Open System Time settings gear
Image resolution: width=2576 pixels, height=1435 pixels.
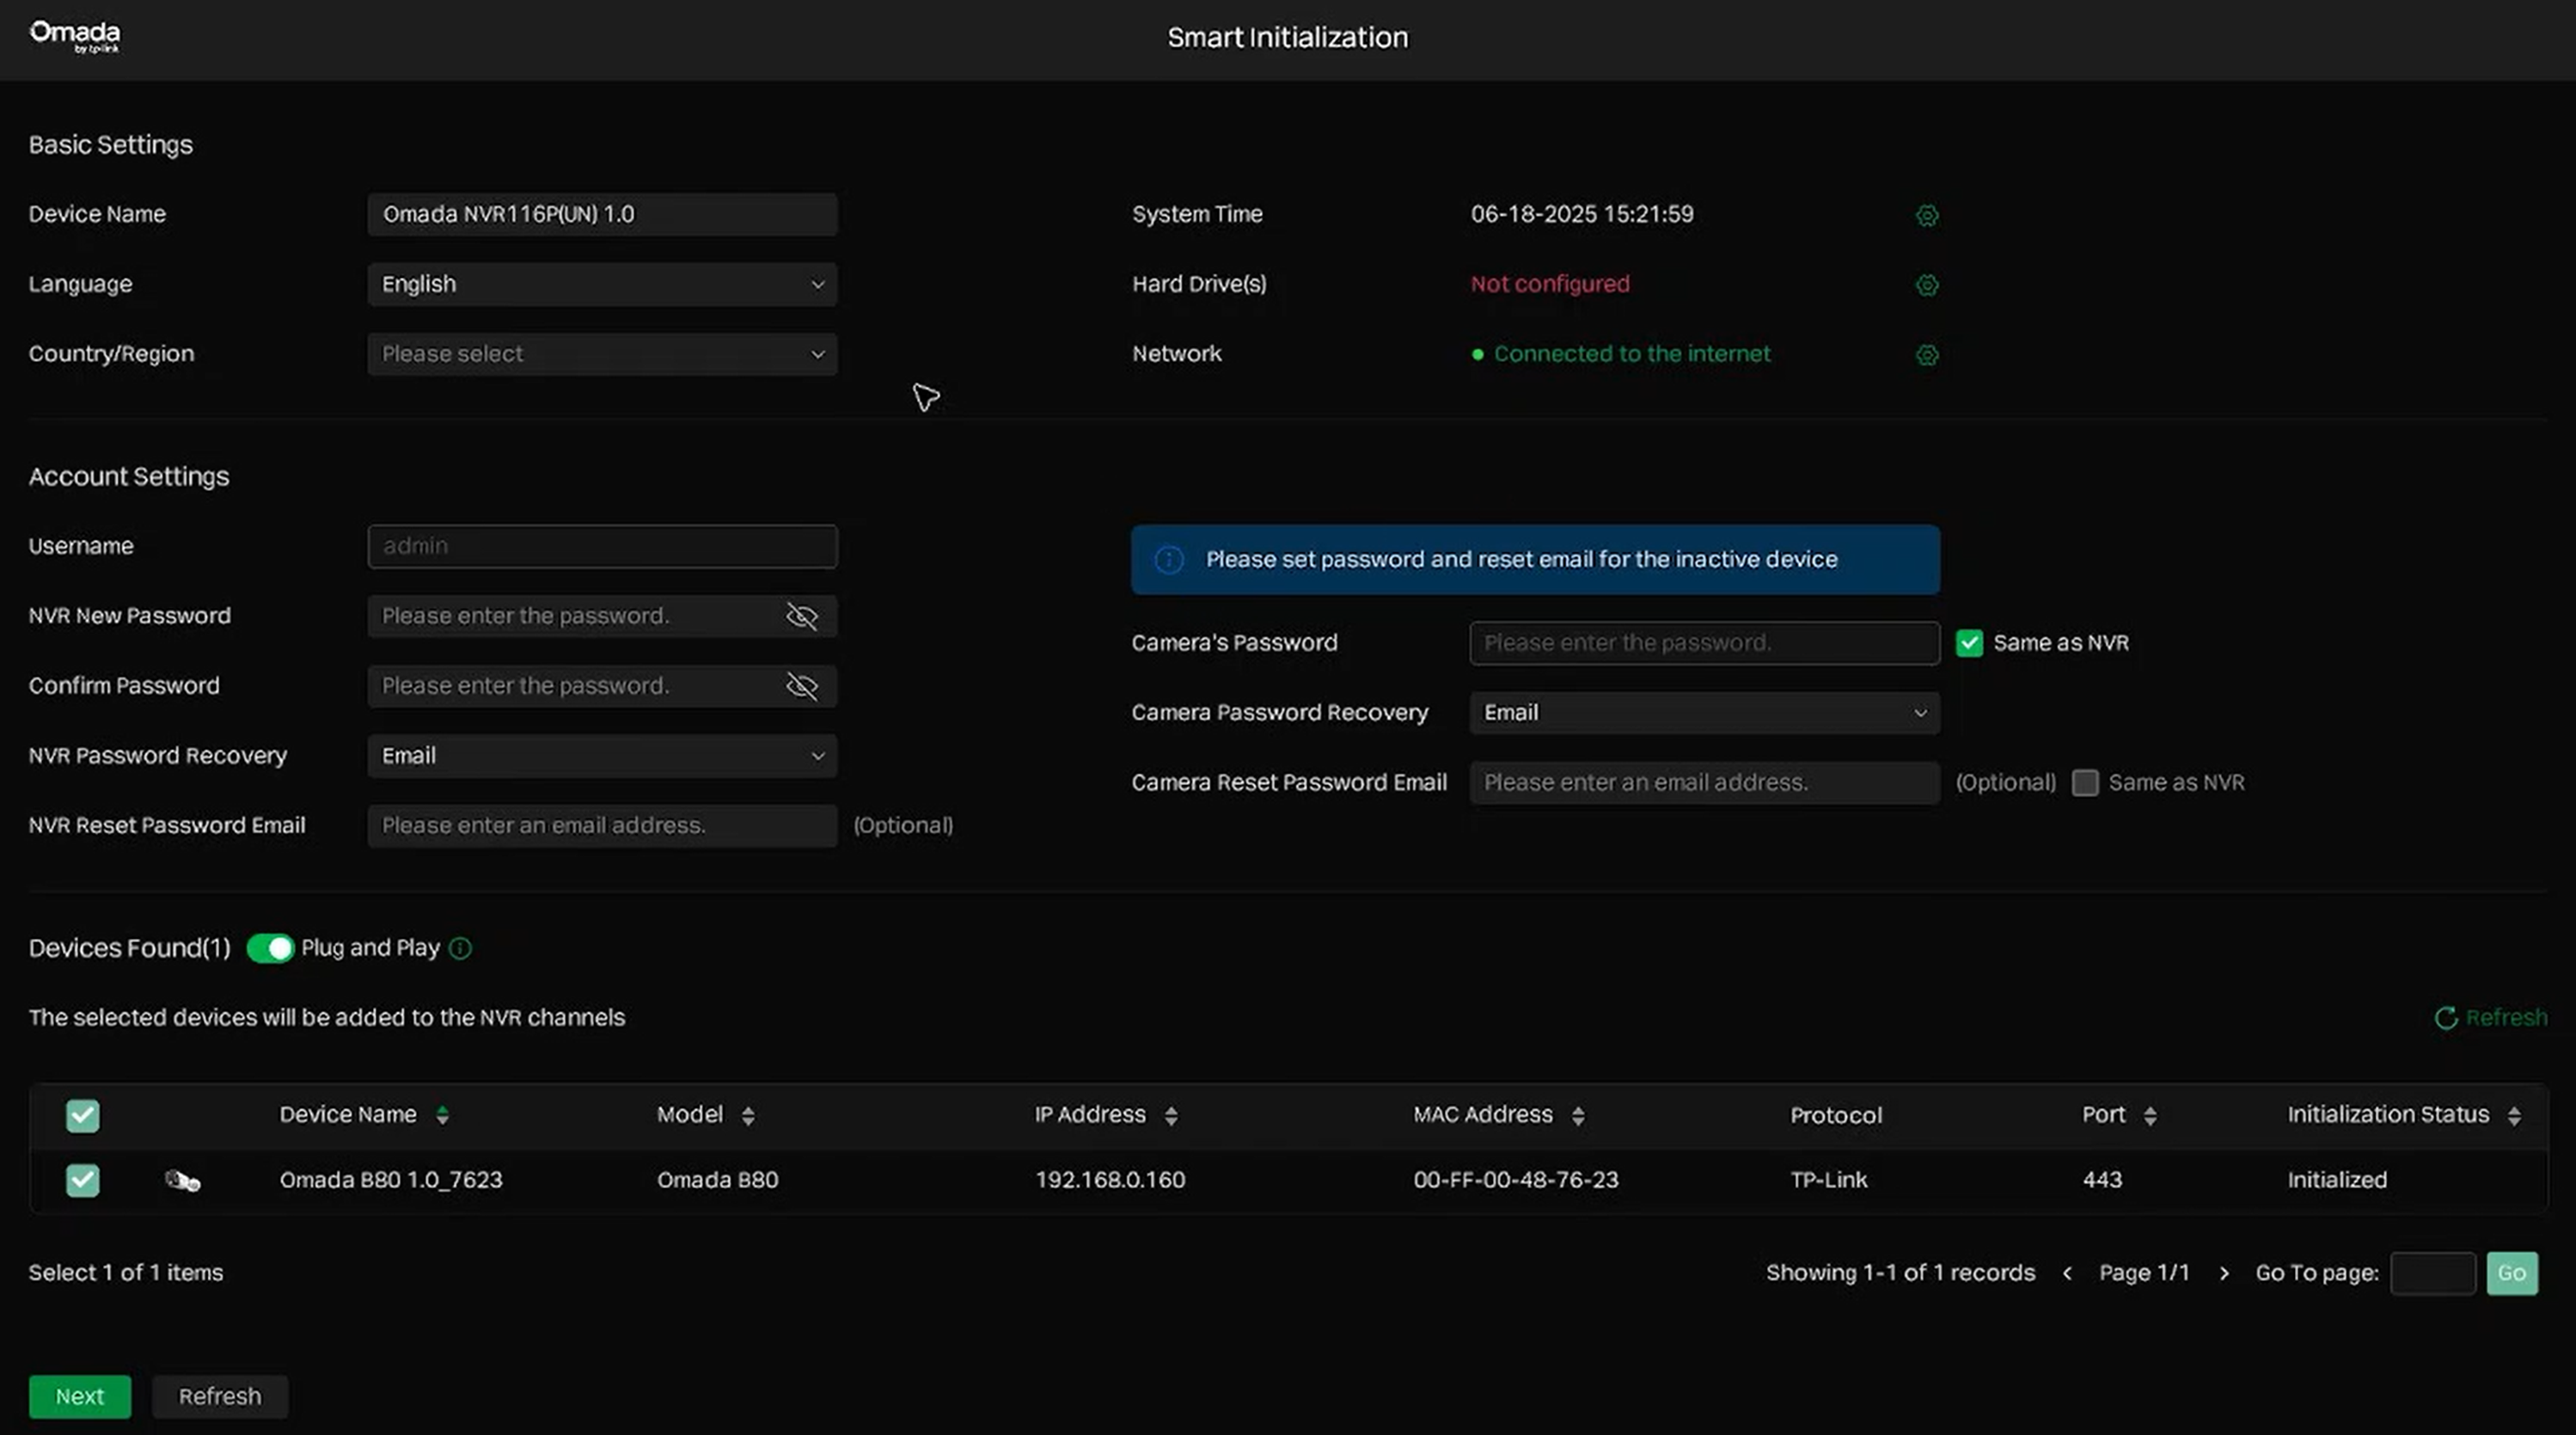pos(1927,215)
